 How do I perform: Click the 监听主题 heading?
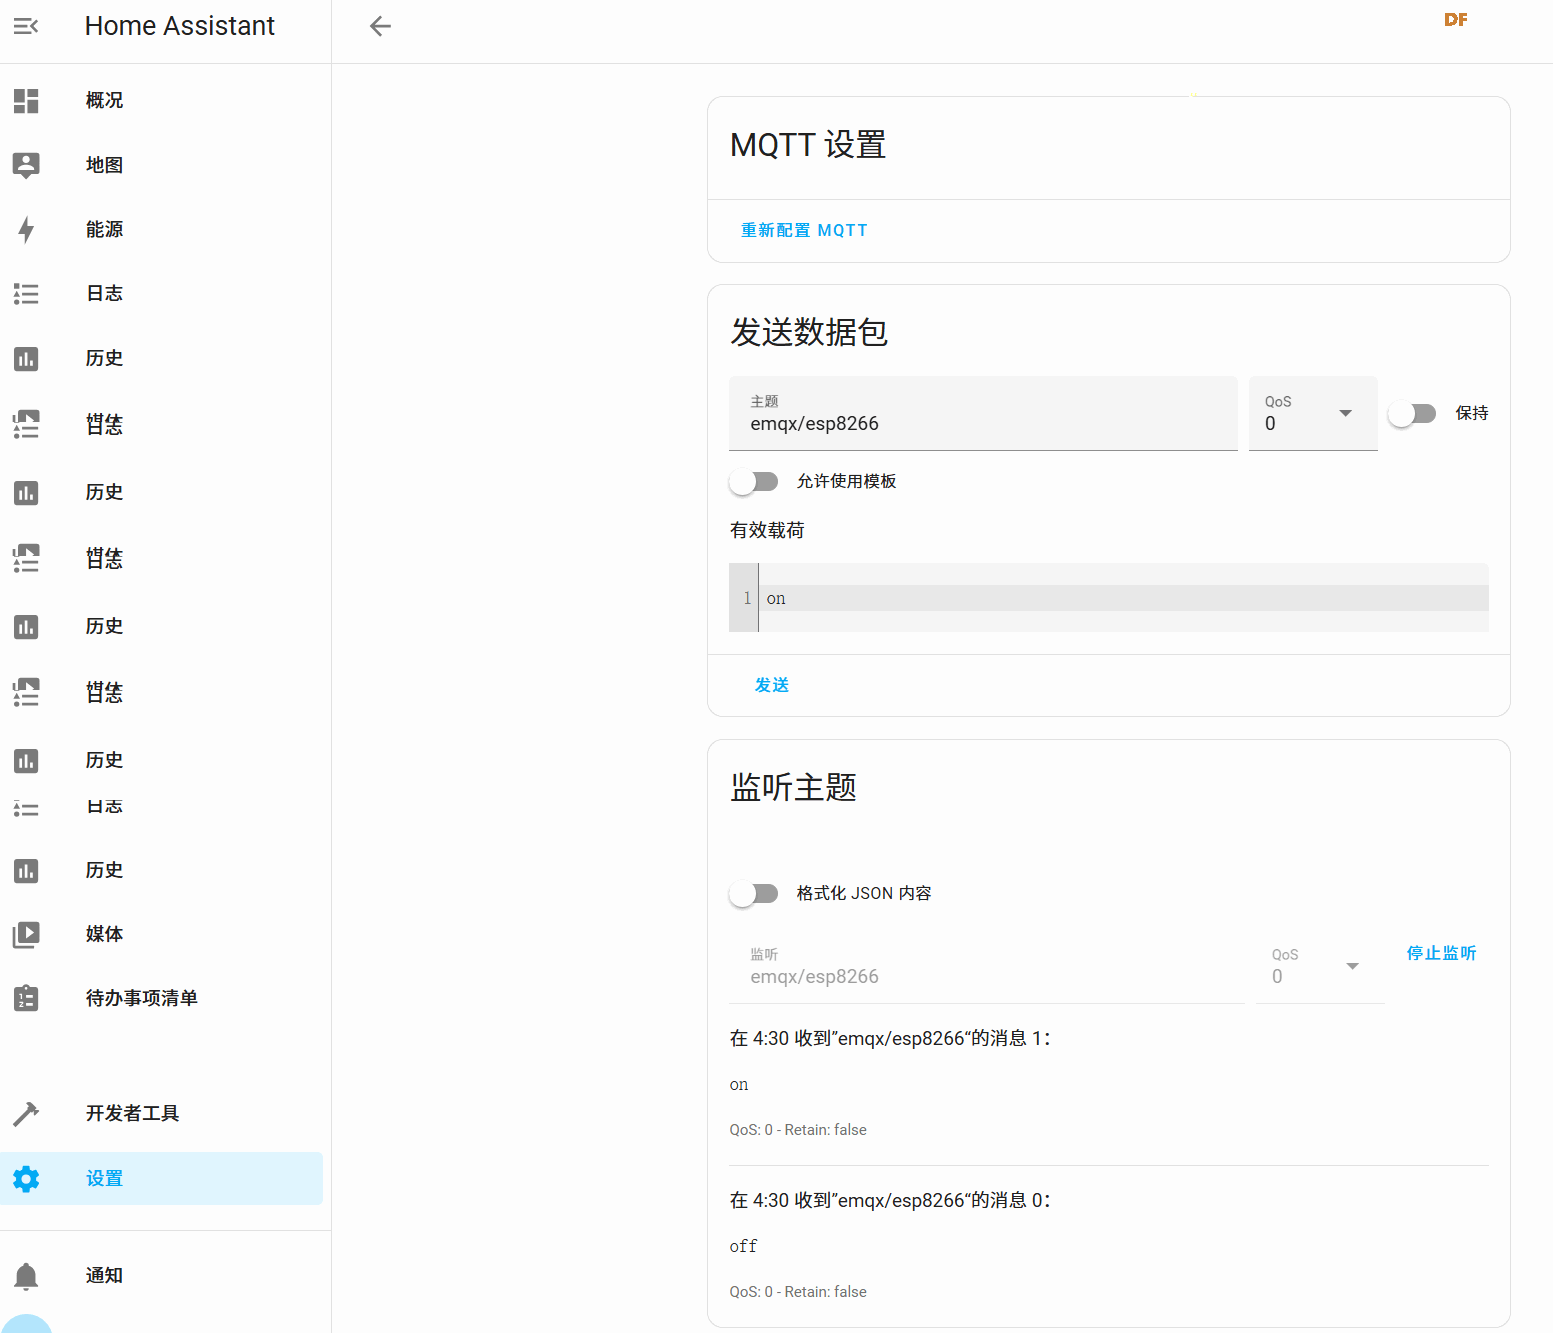(793, 787)
